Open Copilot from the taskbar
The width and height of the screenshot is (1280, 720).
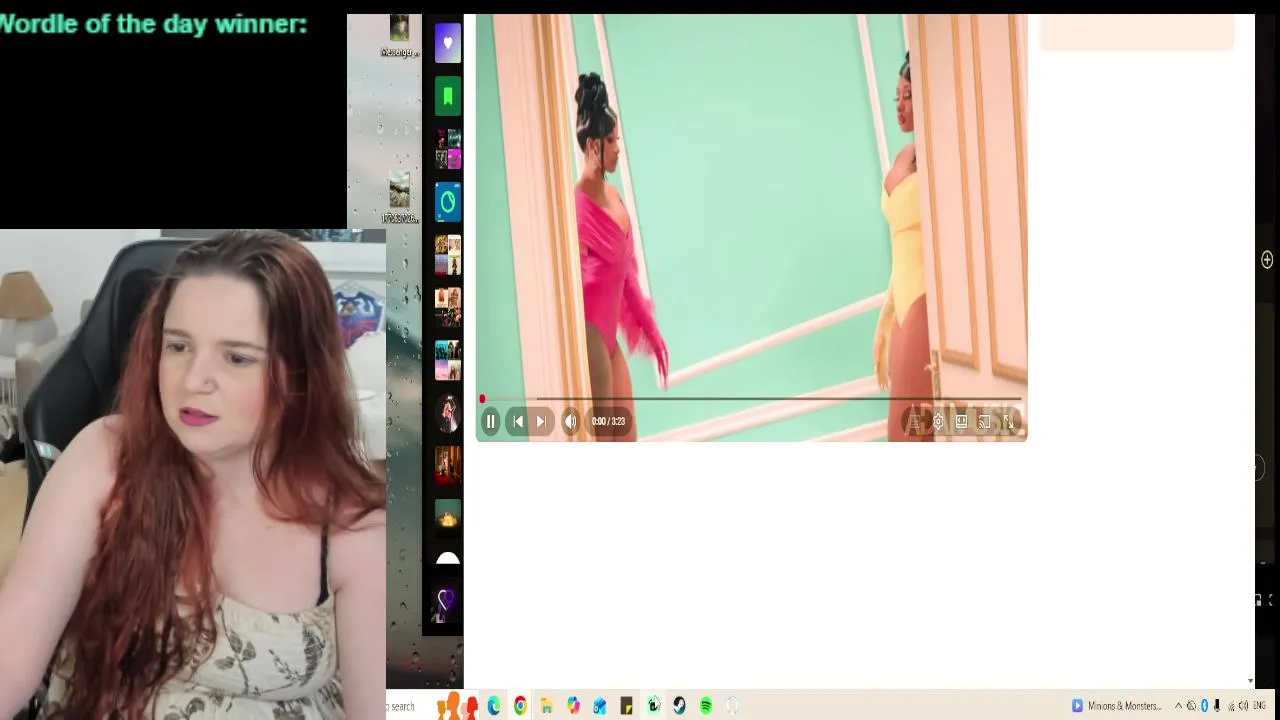point(573,707)
